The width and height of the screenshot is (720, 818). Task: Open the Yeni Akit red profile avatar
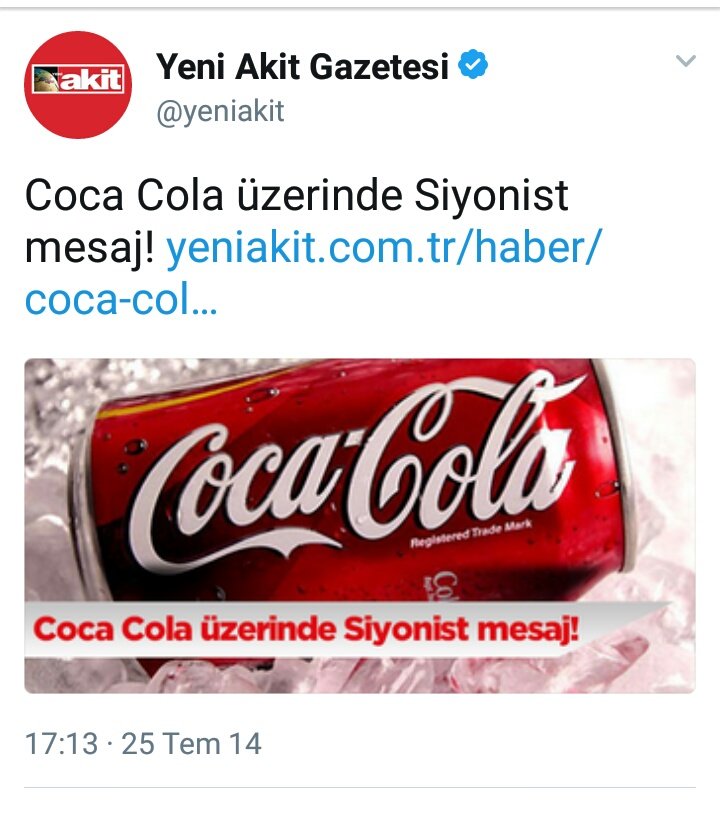(x=78, y=85)
